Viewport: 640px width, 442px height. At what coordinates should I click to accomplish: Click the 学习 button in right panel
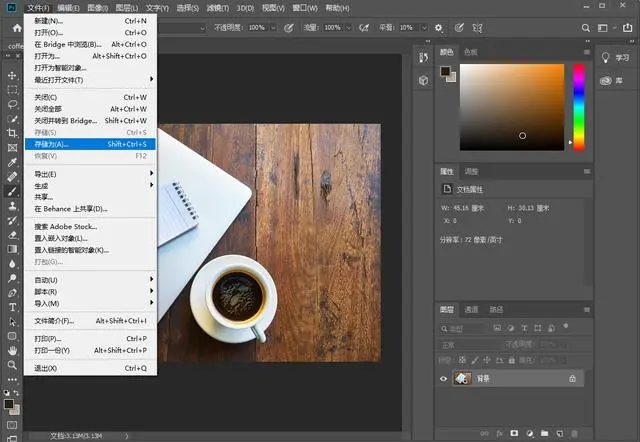(616, 57)
